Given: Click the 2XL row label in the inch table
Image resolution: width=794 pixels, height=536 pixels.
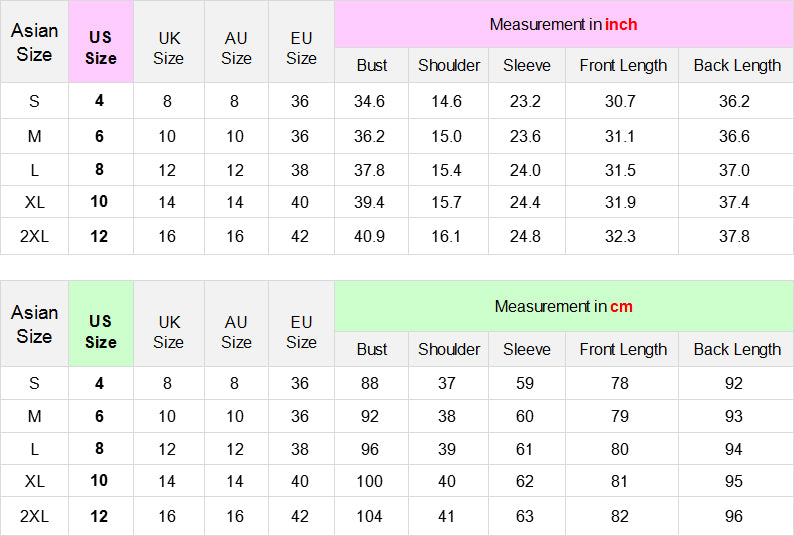Looking at the screenshot, I should pyautogui.click(x=34, y=236).
